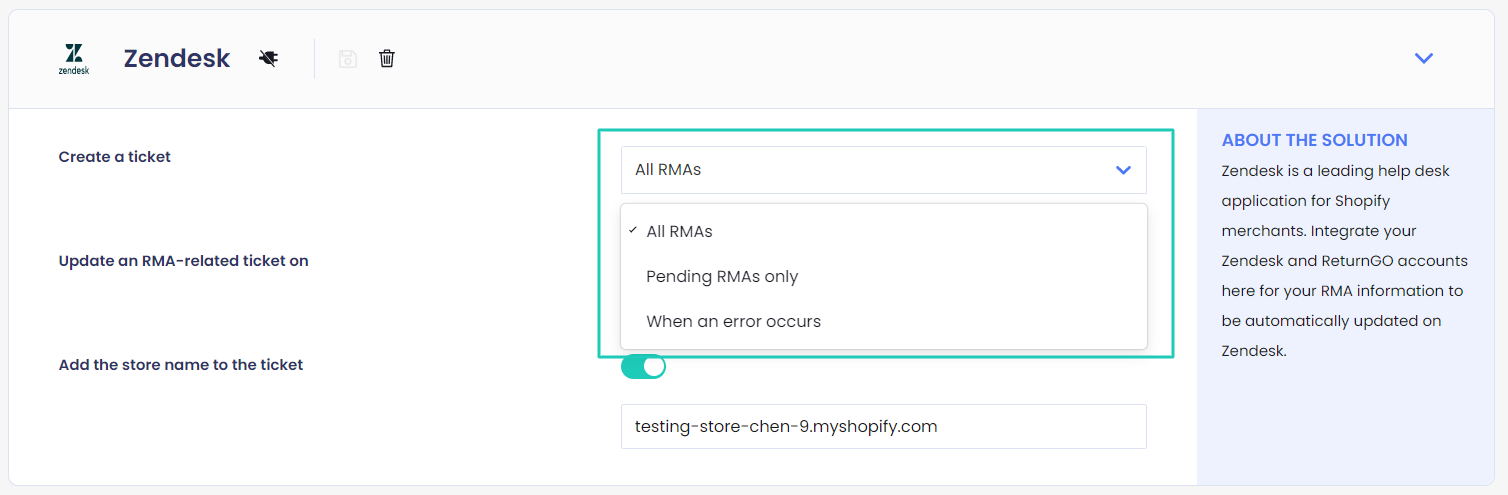Click the Add the store name label
The width and height of the screenshot is (1508, 495).
point(181,365)
